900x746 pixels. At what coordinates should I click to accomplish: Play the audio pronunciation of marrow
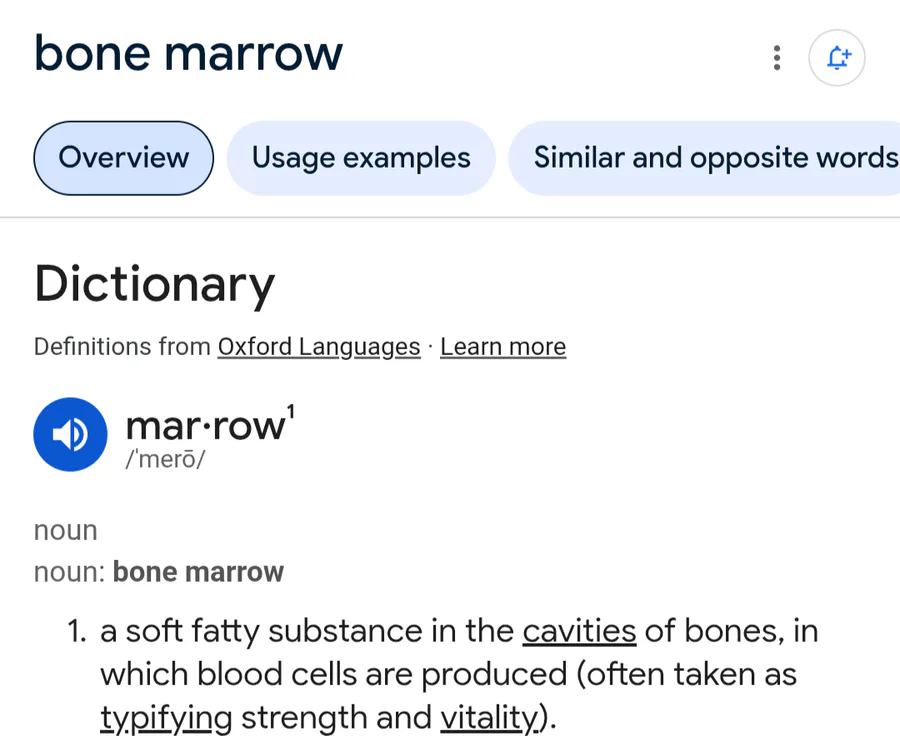tap(70, 434)
